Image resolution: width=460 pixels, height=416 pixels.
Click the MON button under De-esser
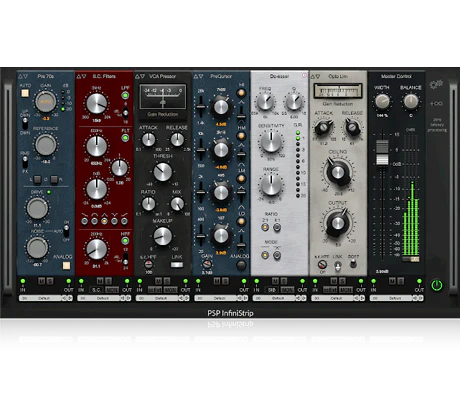click(287, 290)
